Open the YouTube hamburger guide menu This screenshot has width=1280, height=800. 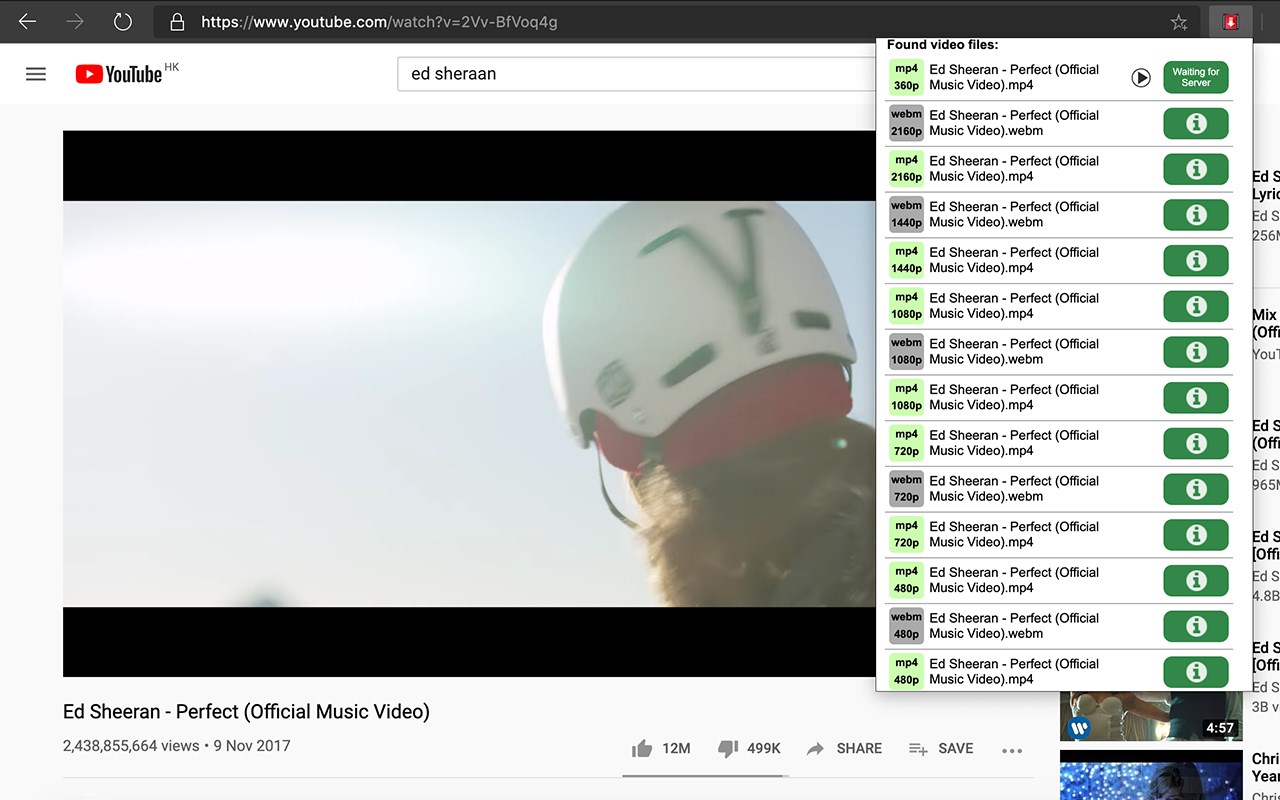pos(36,74)
